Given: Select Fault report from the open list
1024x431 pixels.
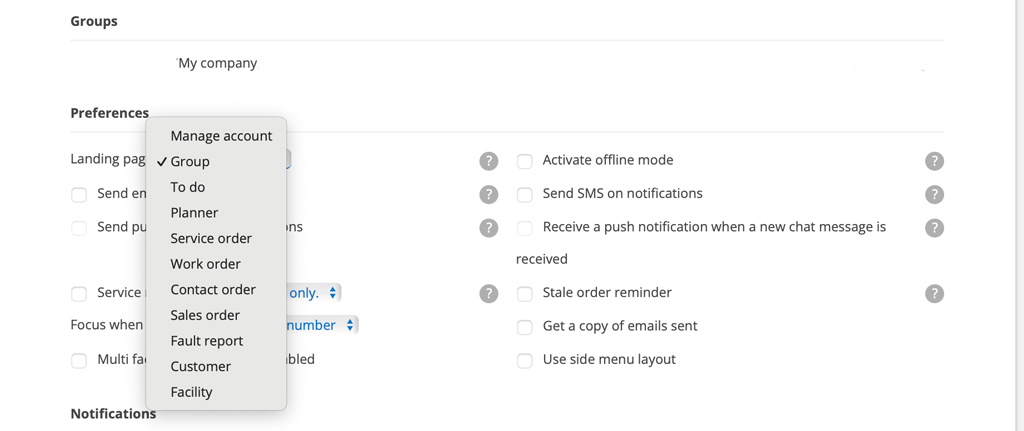Looking at the screenshot, I should pos(206,341).
